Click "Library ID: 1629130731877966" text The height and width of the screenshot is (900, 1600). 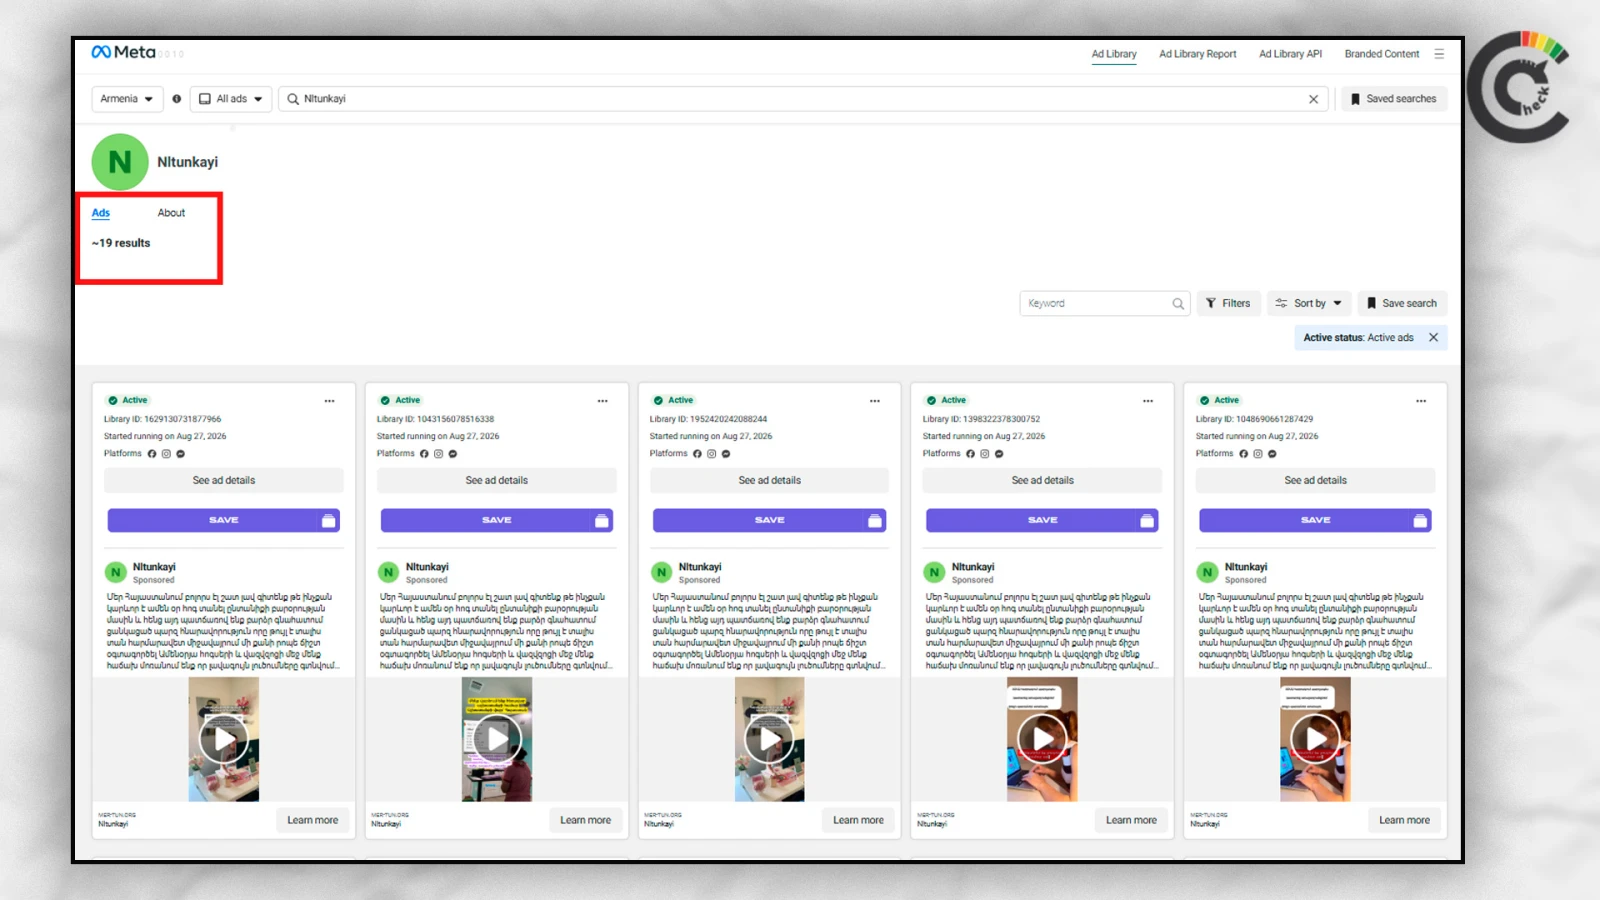click(x=162, y=420)
